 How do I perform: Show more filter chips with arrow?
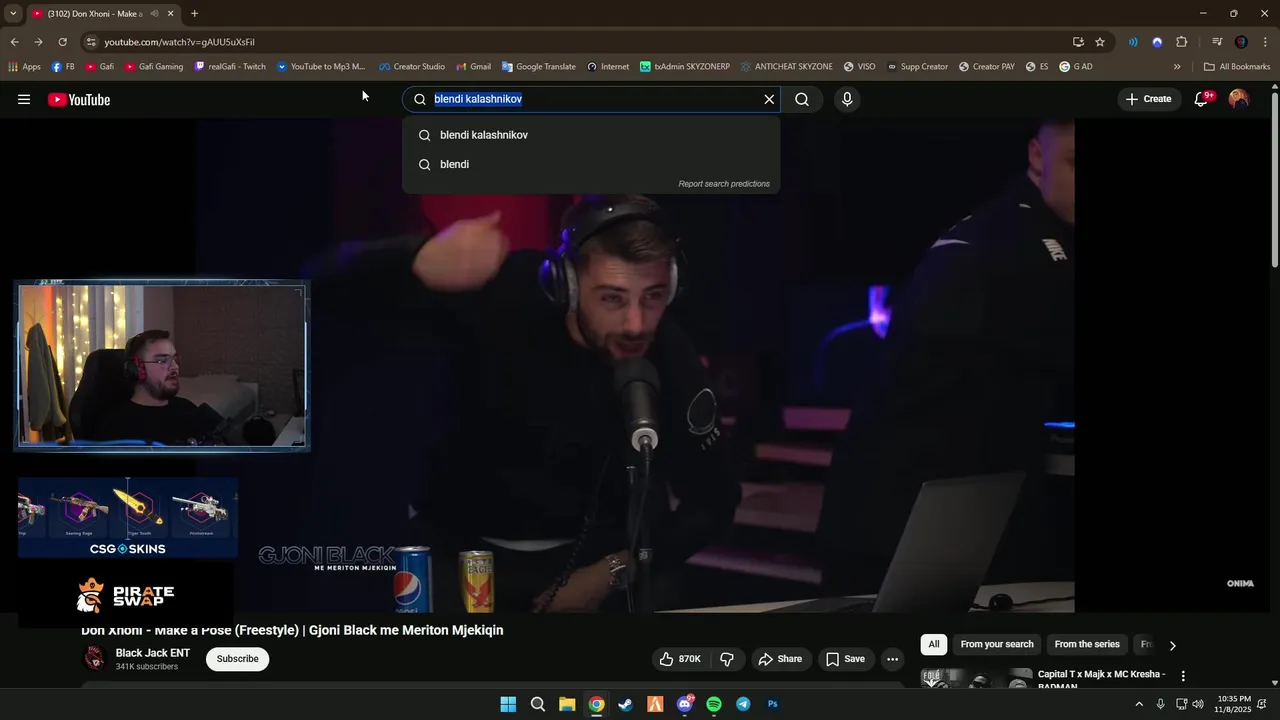[1172, 645]
